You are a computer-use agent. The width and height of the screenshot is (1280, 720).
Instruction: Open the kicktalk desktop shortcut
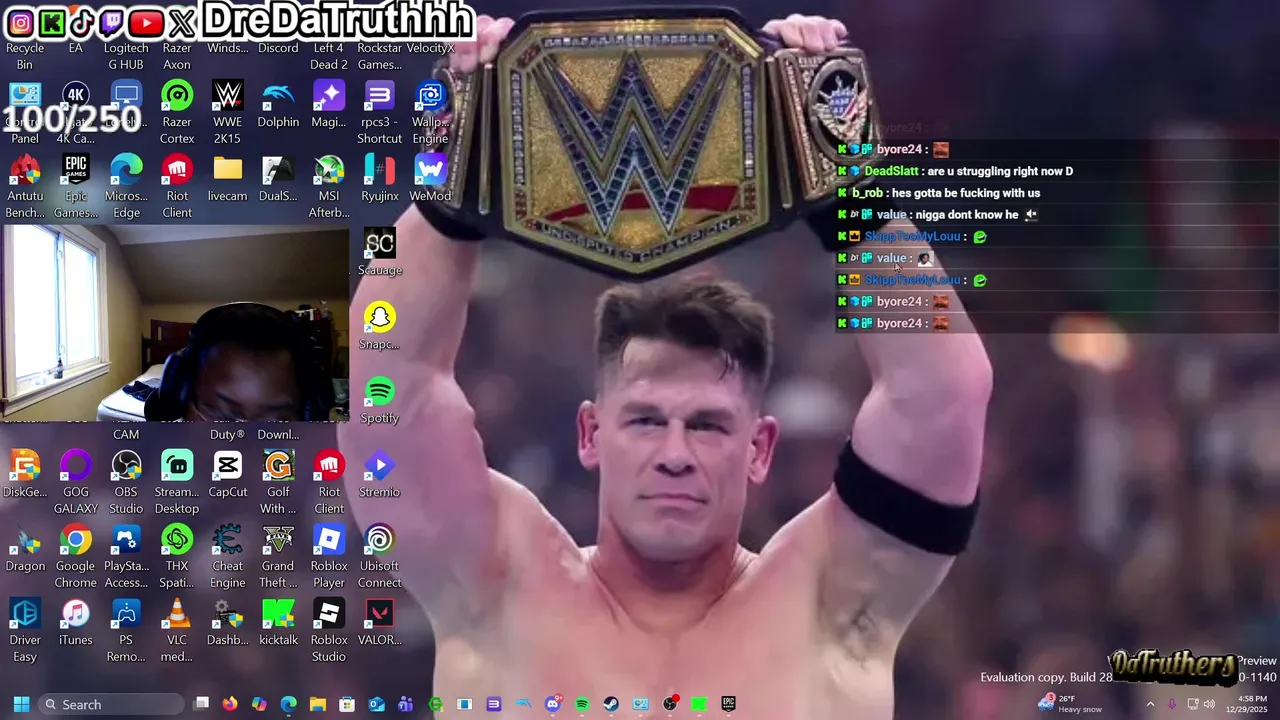278,623
